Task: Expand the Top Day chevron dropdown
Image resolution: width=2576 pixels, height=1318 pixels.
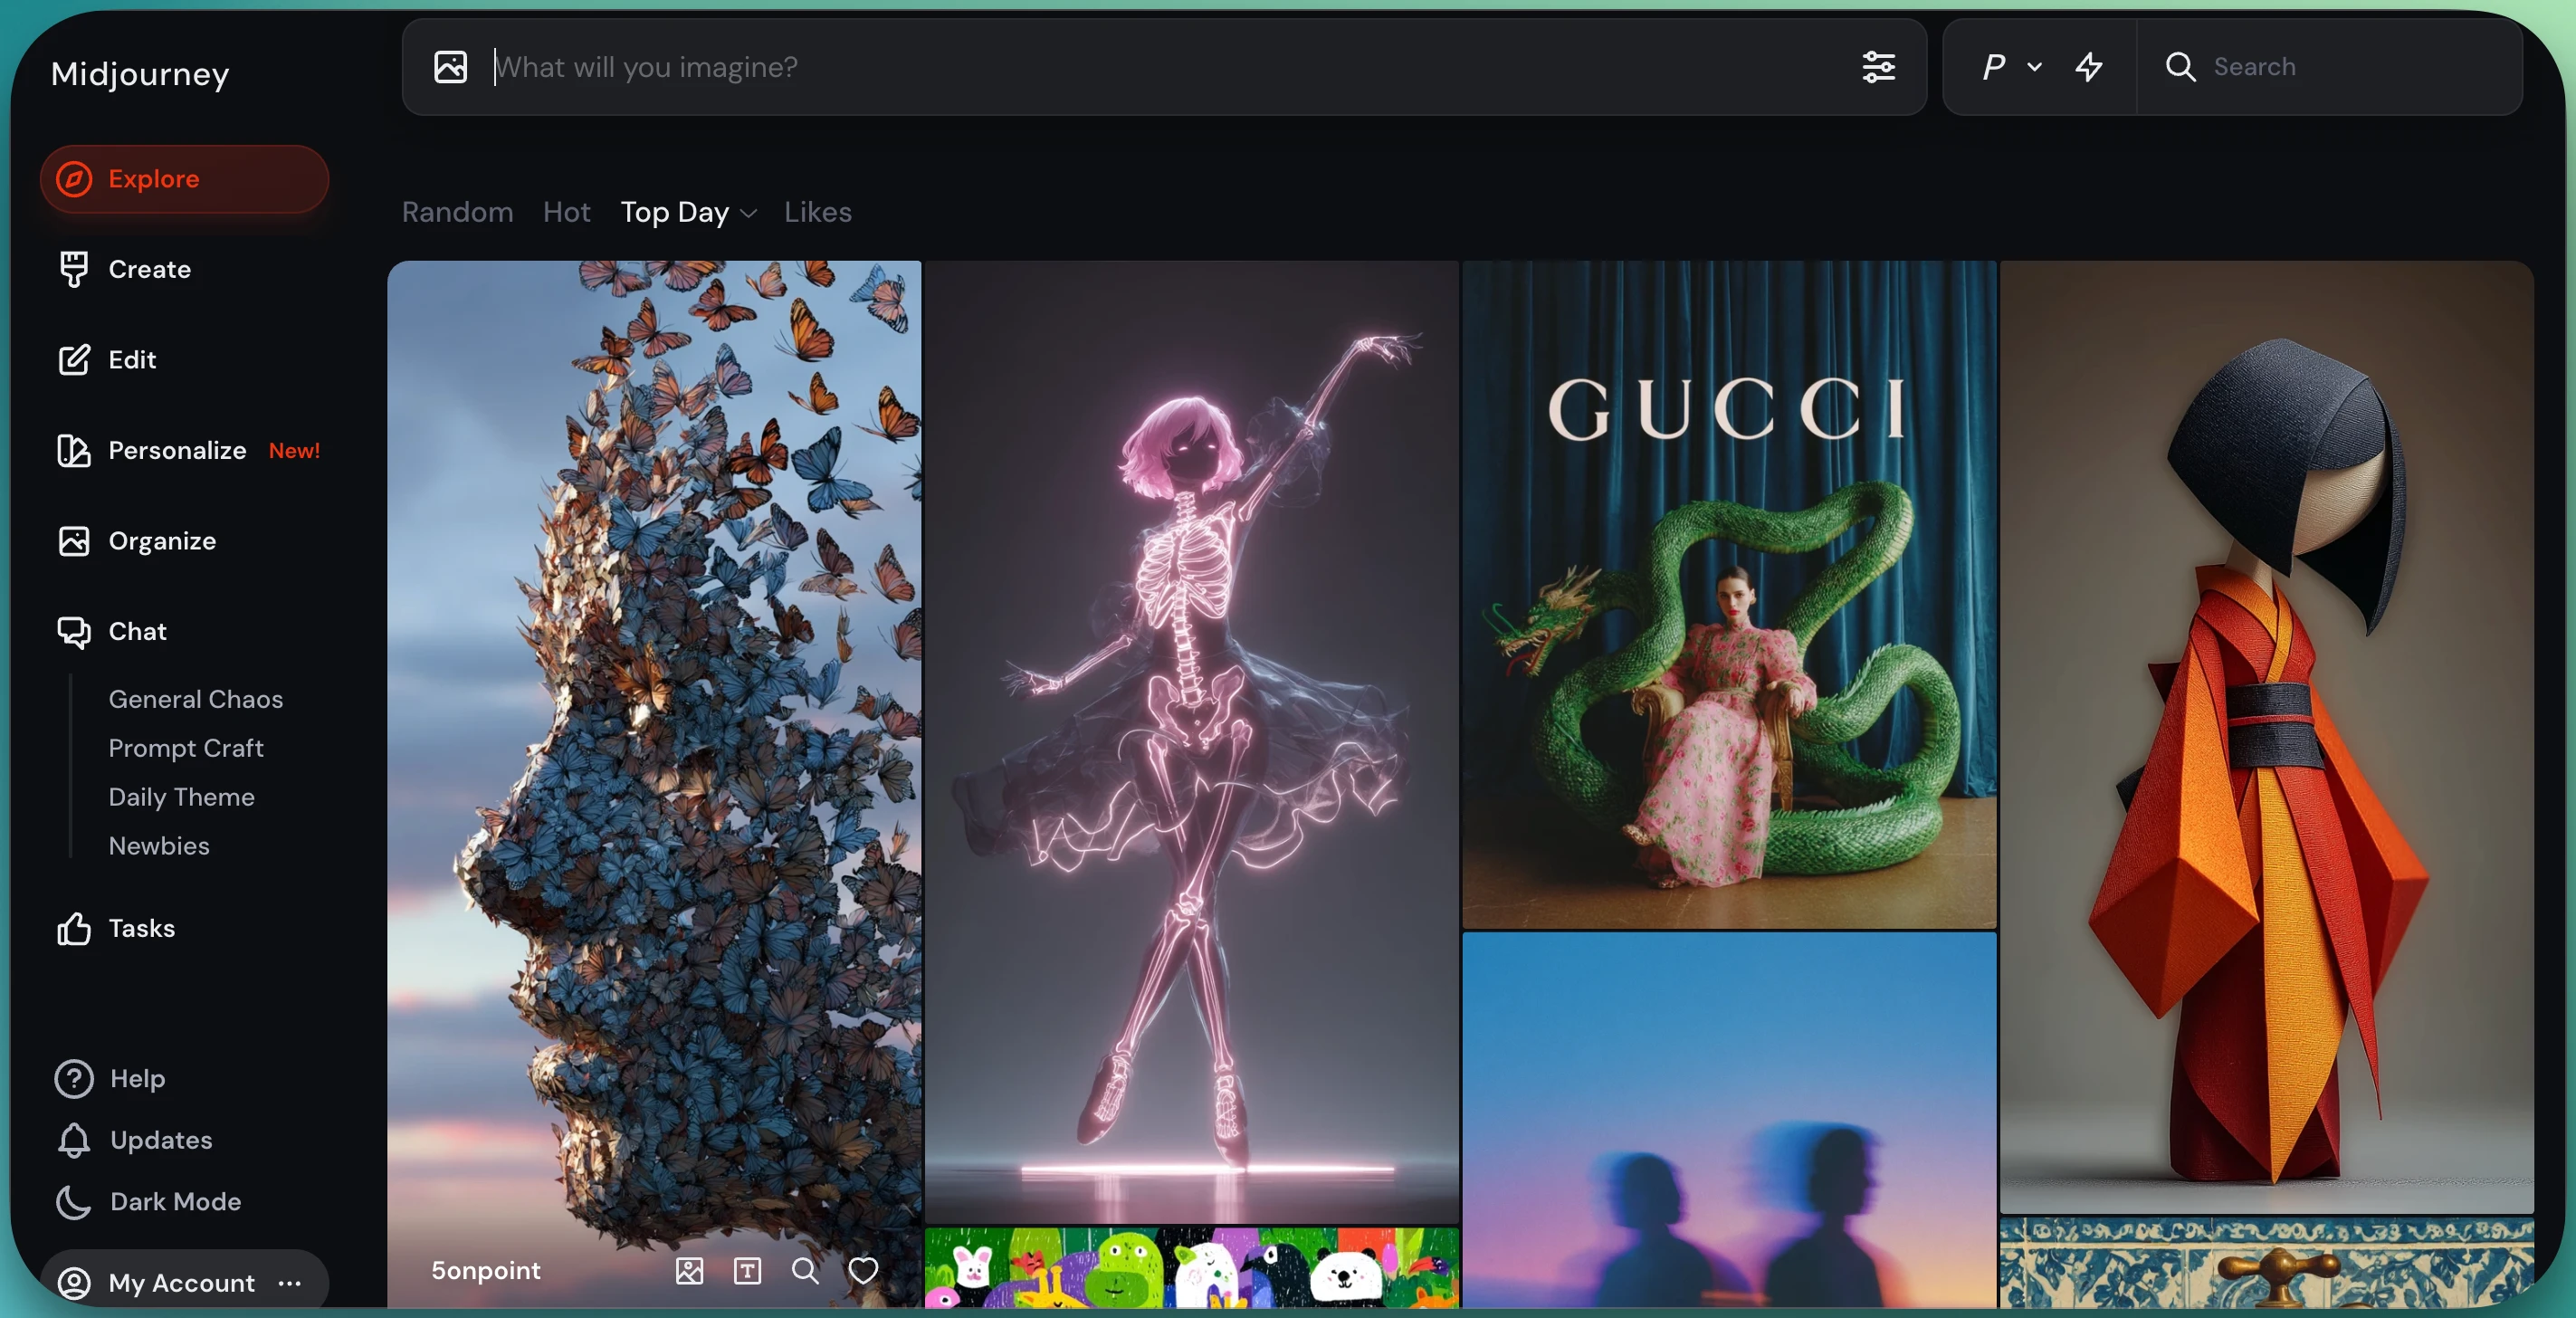Action: (748, 214)
